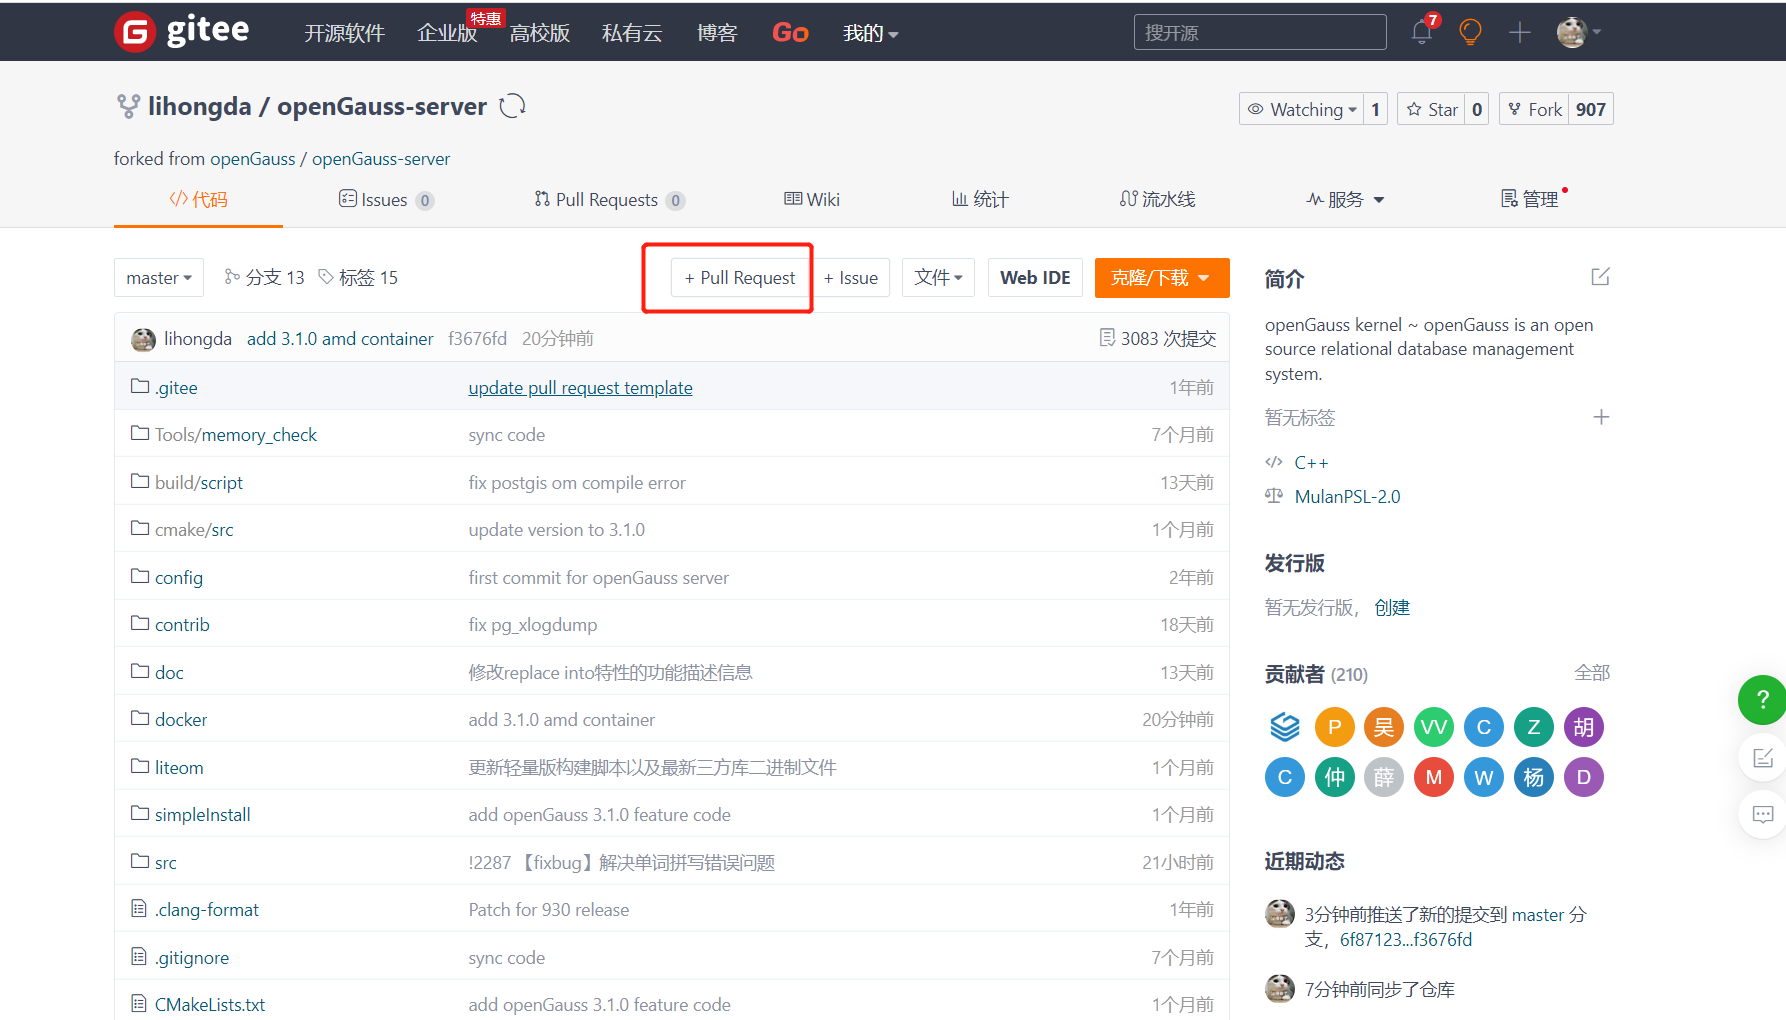Open the 企业版 nav item
The height and width of the screenshot is (1020, 1786).
(447, 33)
